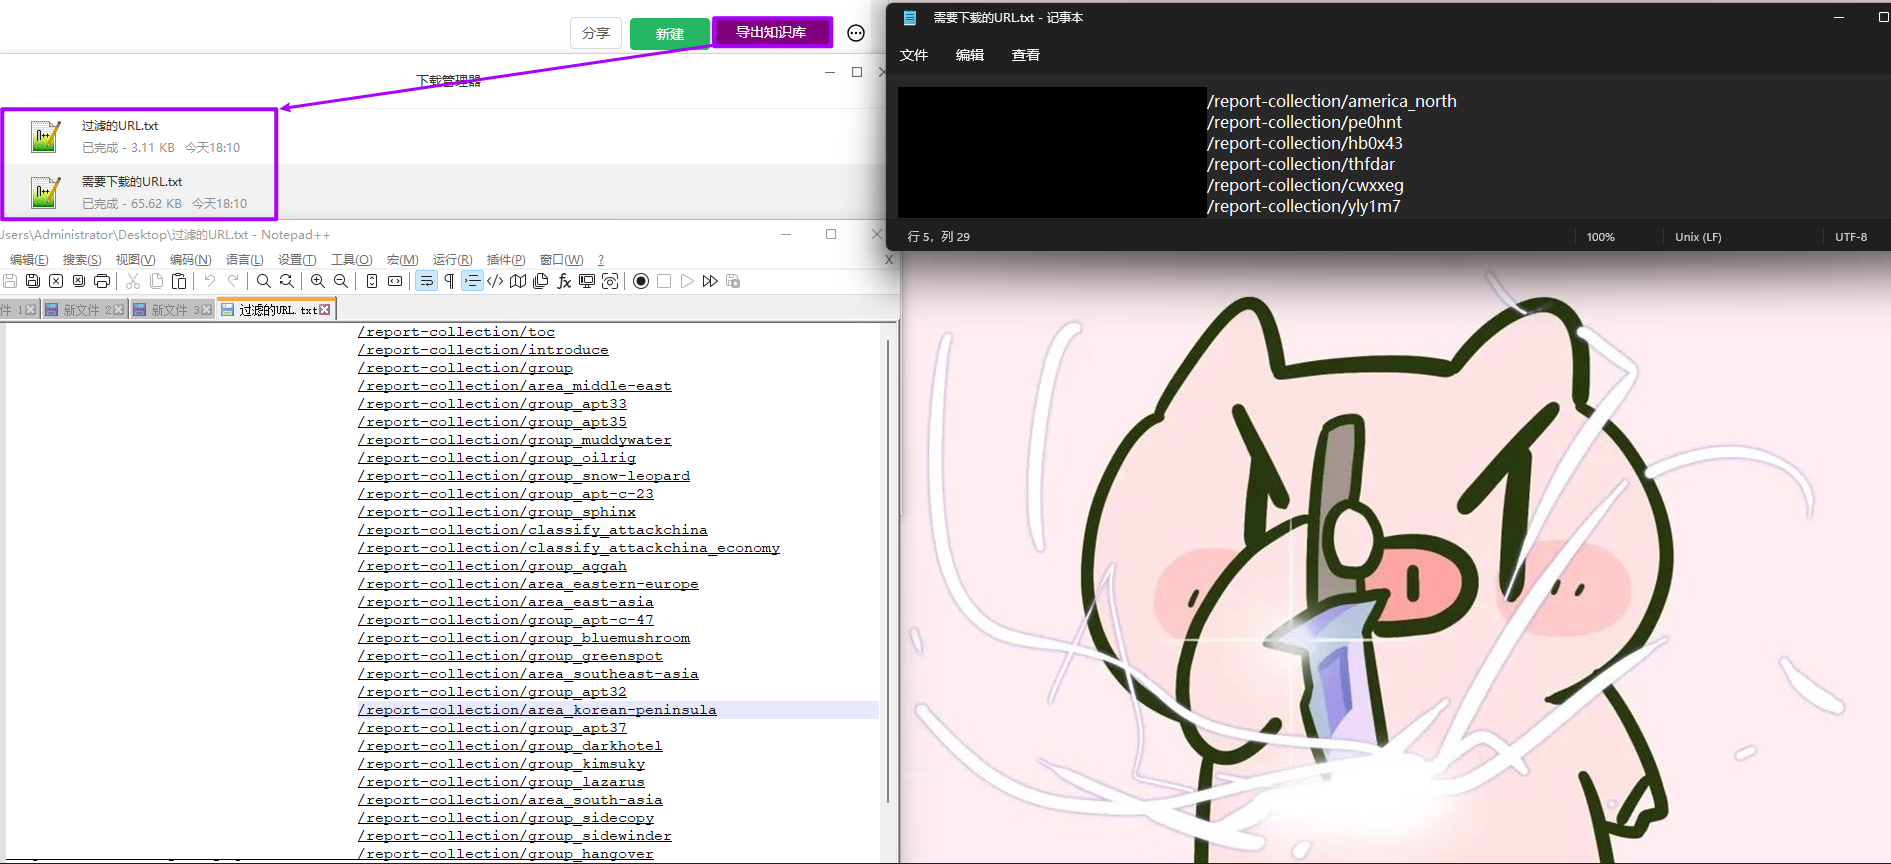Image resolution: width=1891 pixels, height=864 pixels.
Task: Click UTF-8 encoding in Notepad status bar
Action: [1851, 237]
